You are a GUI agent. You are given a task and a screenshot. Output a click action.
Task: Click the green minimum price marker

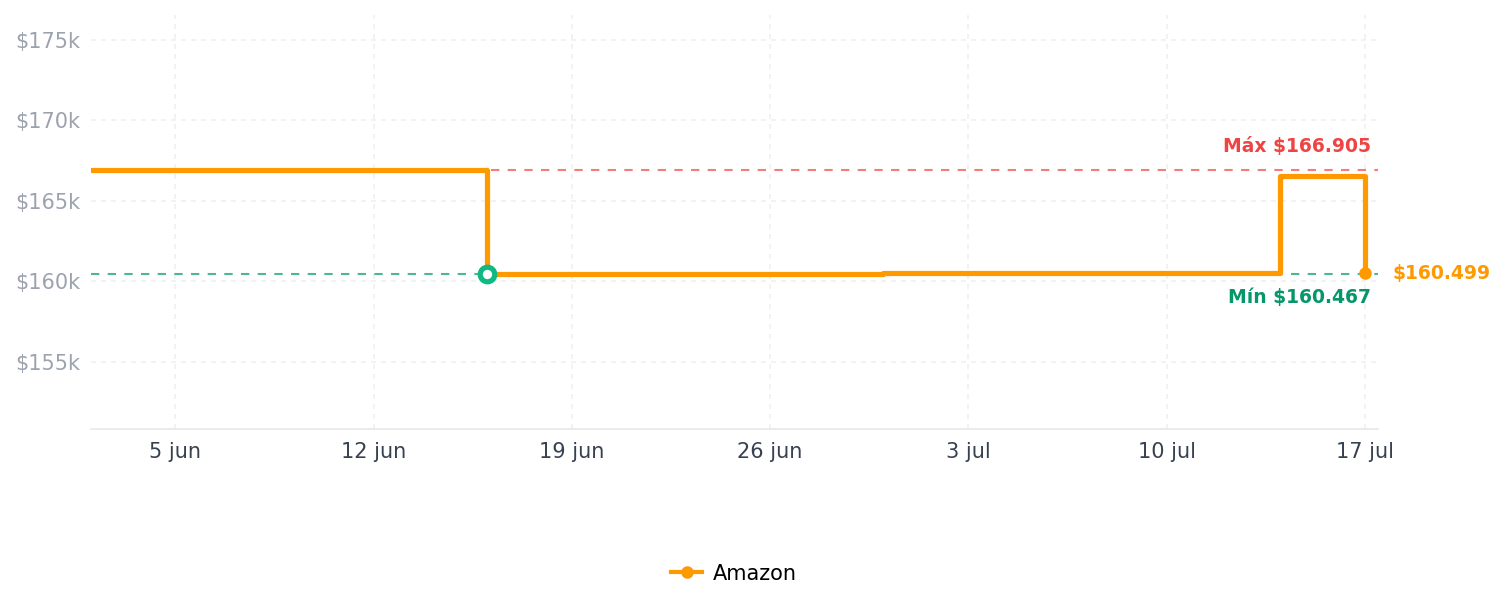point(487,274)
